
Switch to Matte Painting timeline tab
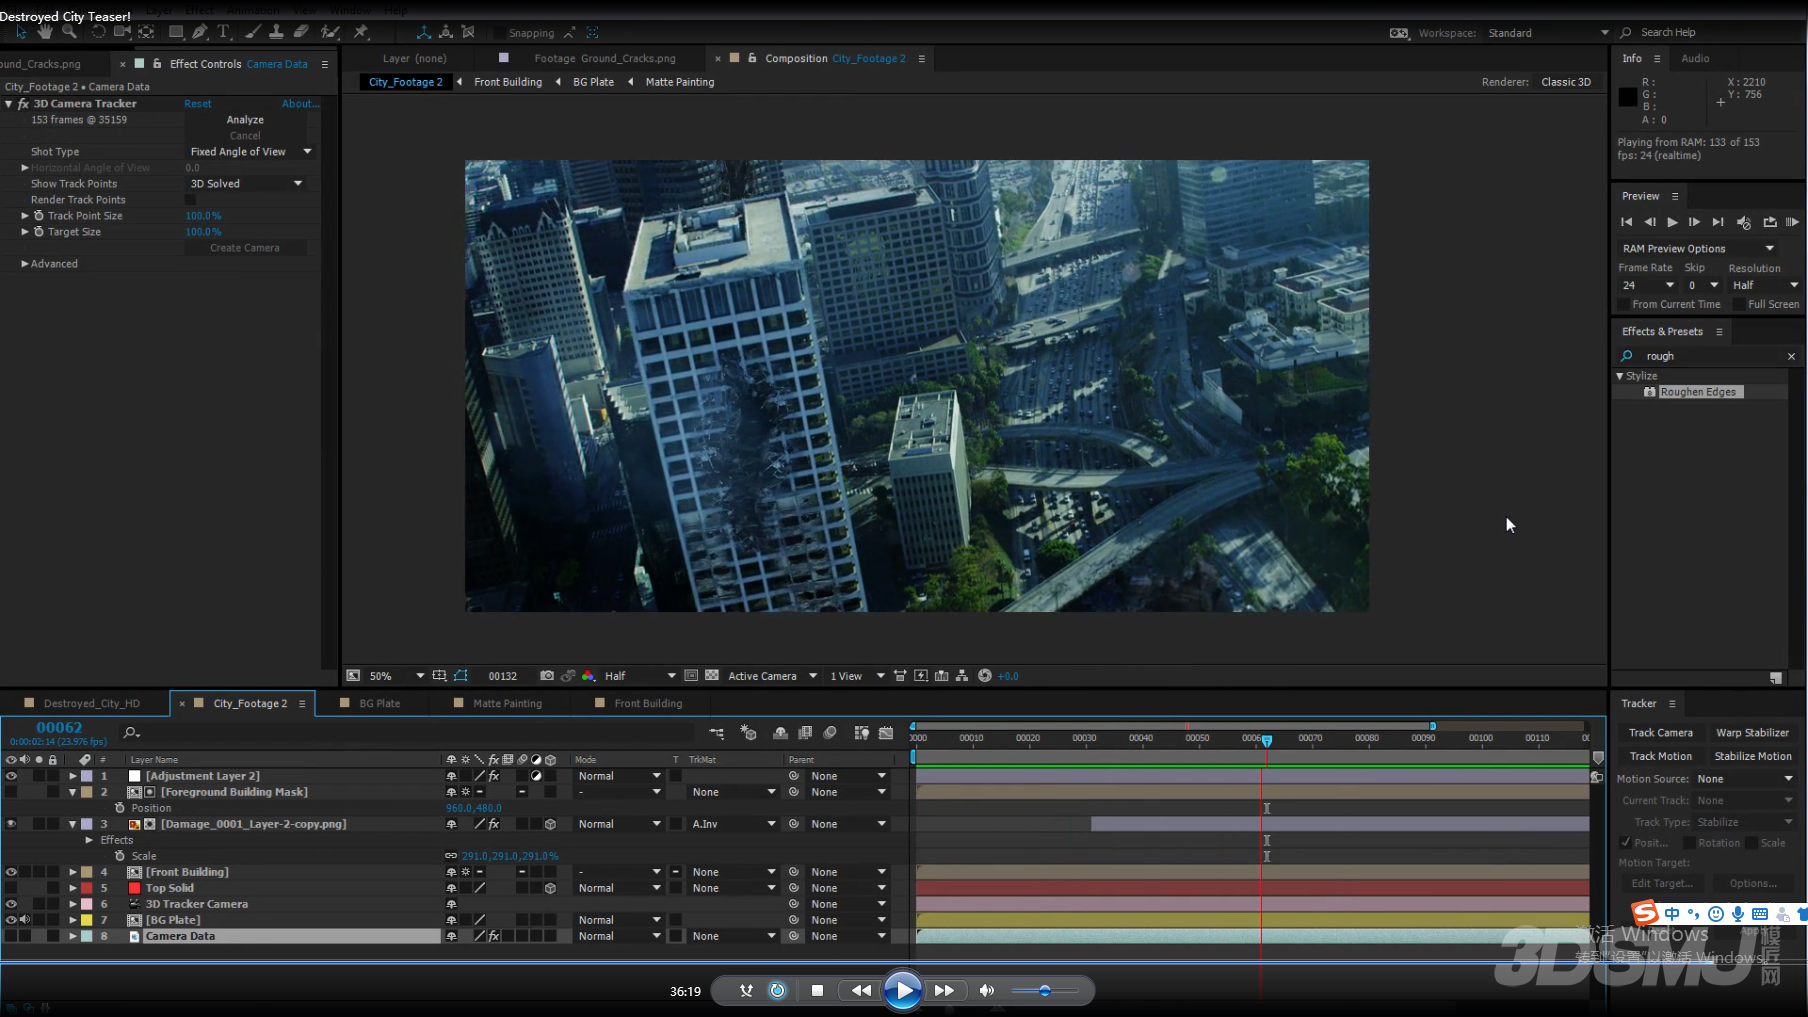507,703
